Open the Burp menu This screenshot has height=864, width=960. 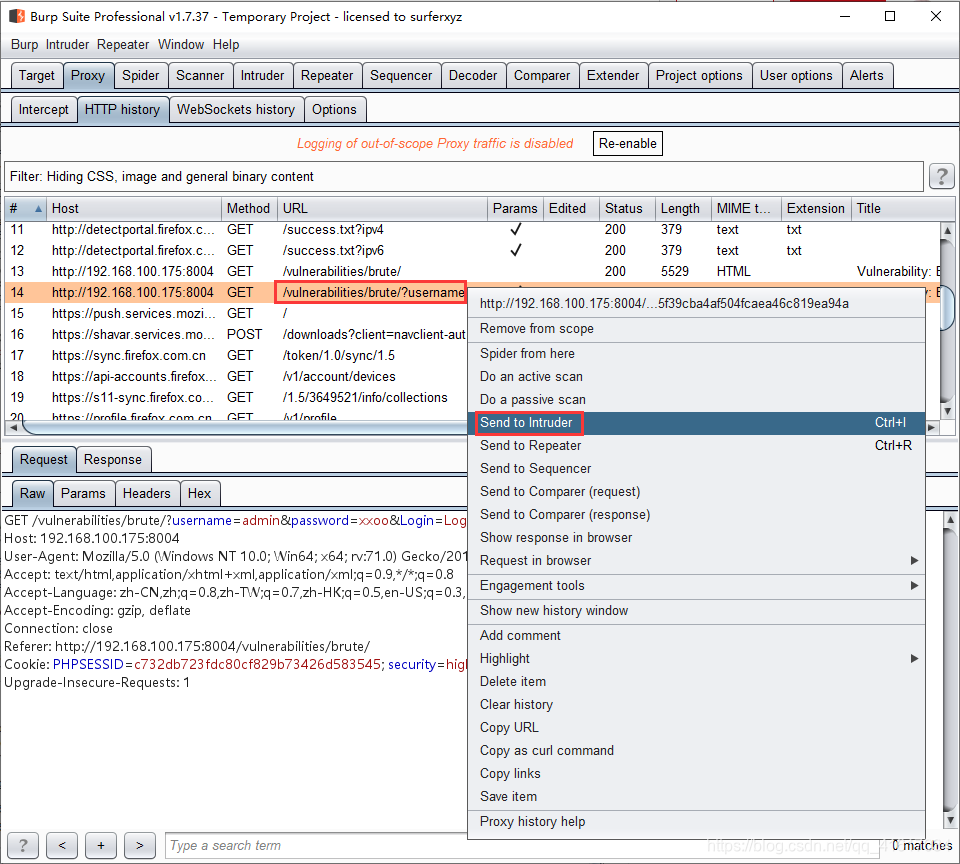point(24,44)
